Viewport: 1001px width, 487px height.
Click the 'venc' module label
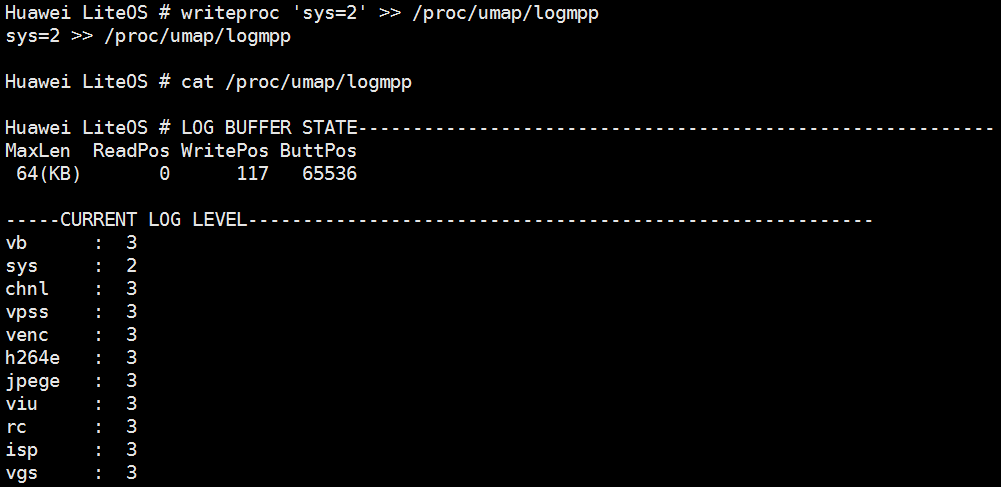click(27, 335)
